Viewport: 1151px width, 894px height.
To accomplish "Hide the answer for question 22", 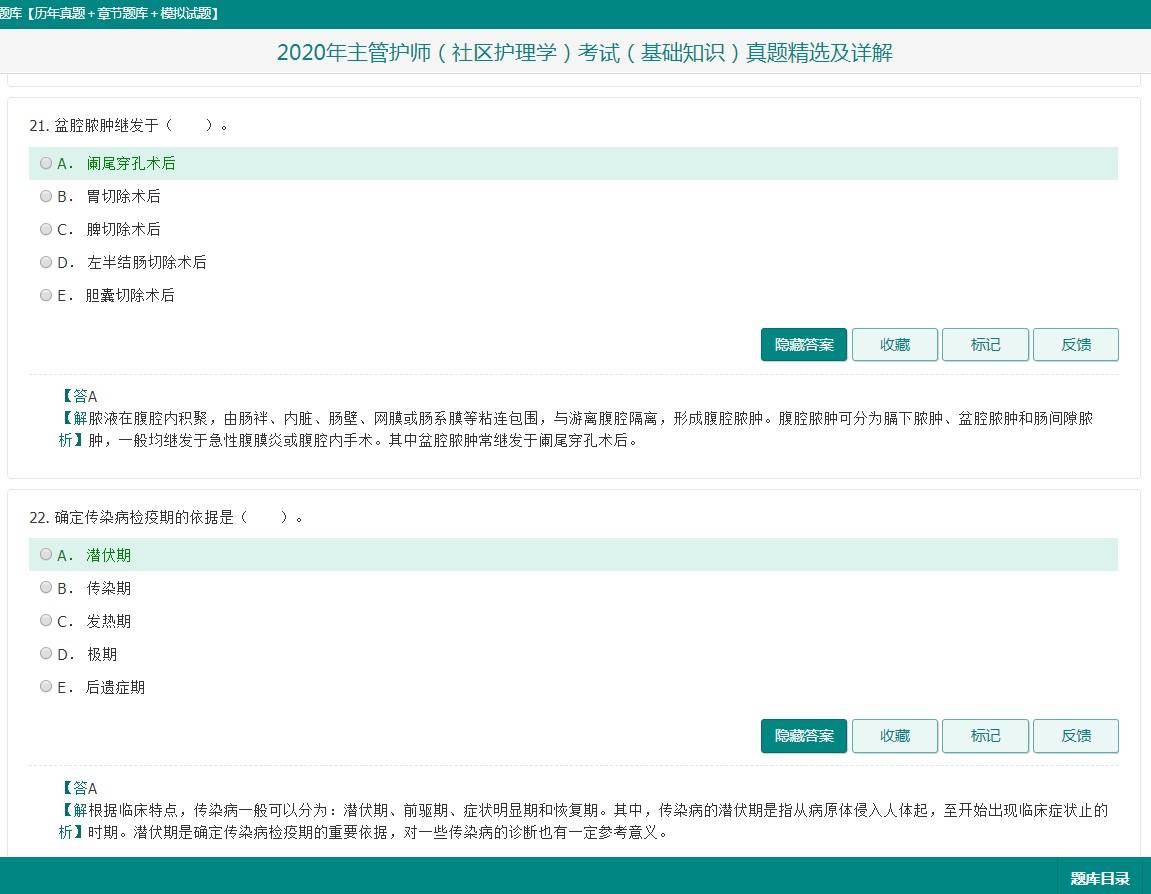I will pos(803,736).
